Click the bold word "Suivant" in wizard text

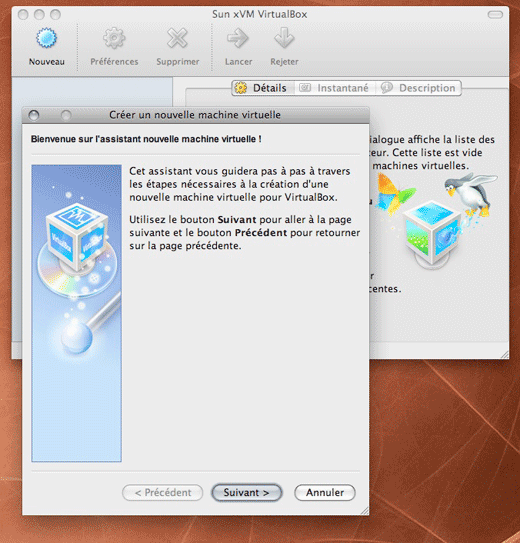pos(237,220)
